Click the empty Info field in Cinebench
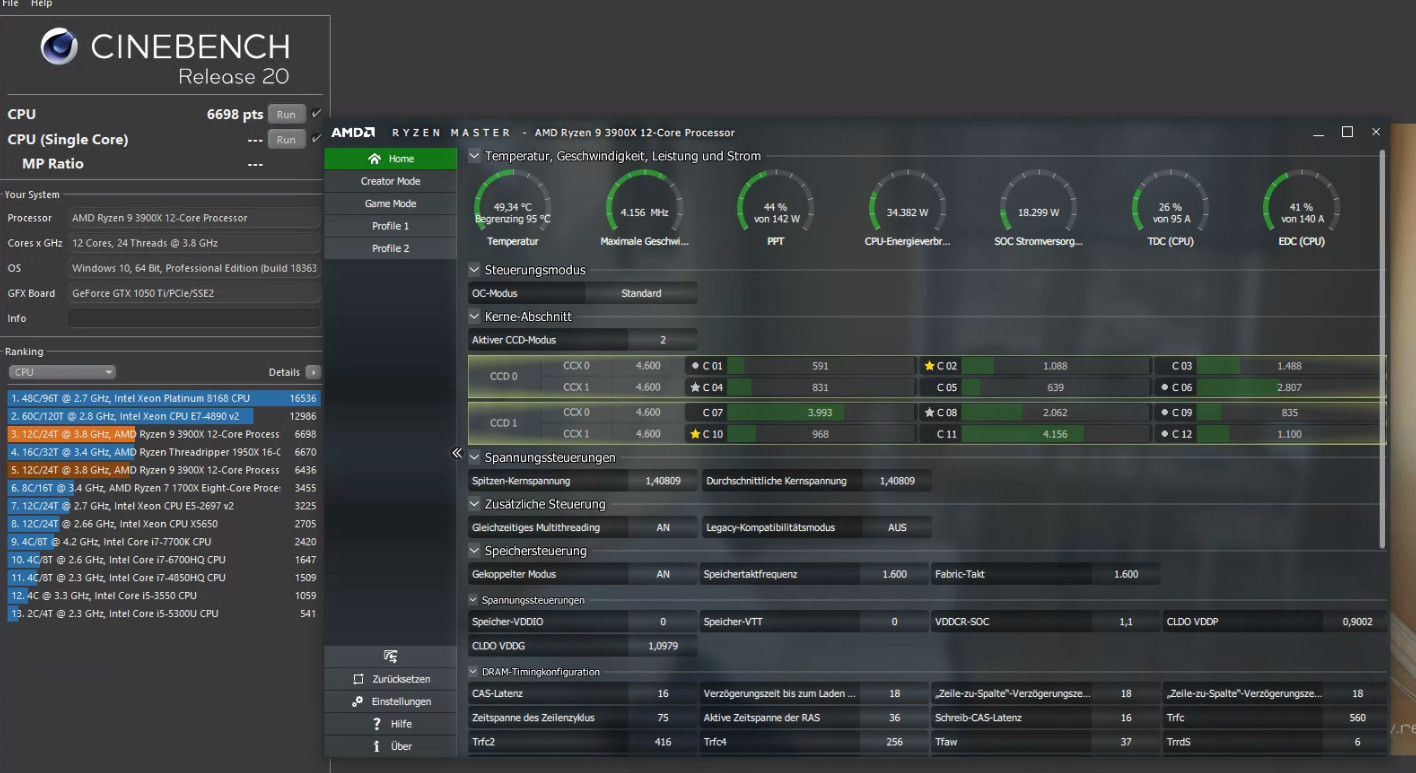Screen dimensions: 1416x773 click(x=194, y=318)
